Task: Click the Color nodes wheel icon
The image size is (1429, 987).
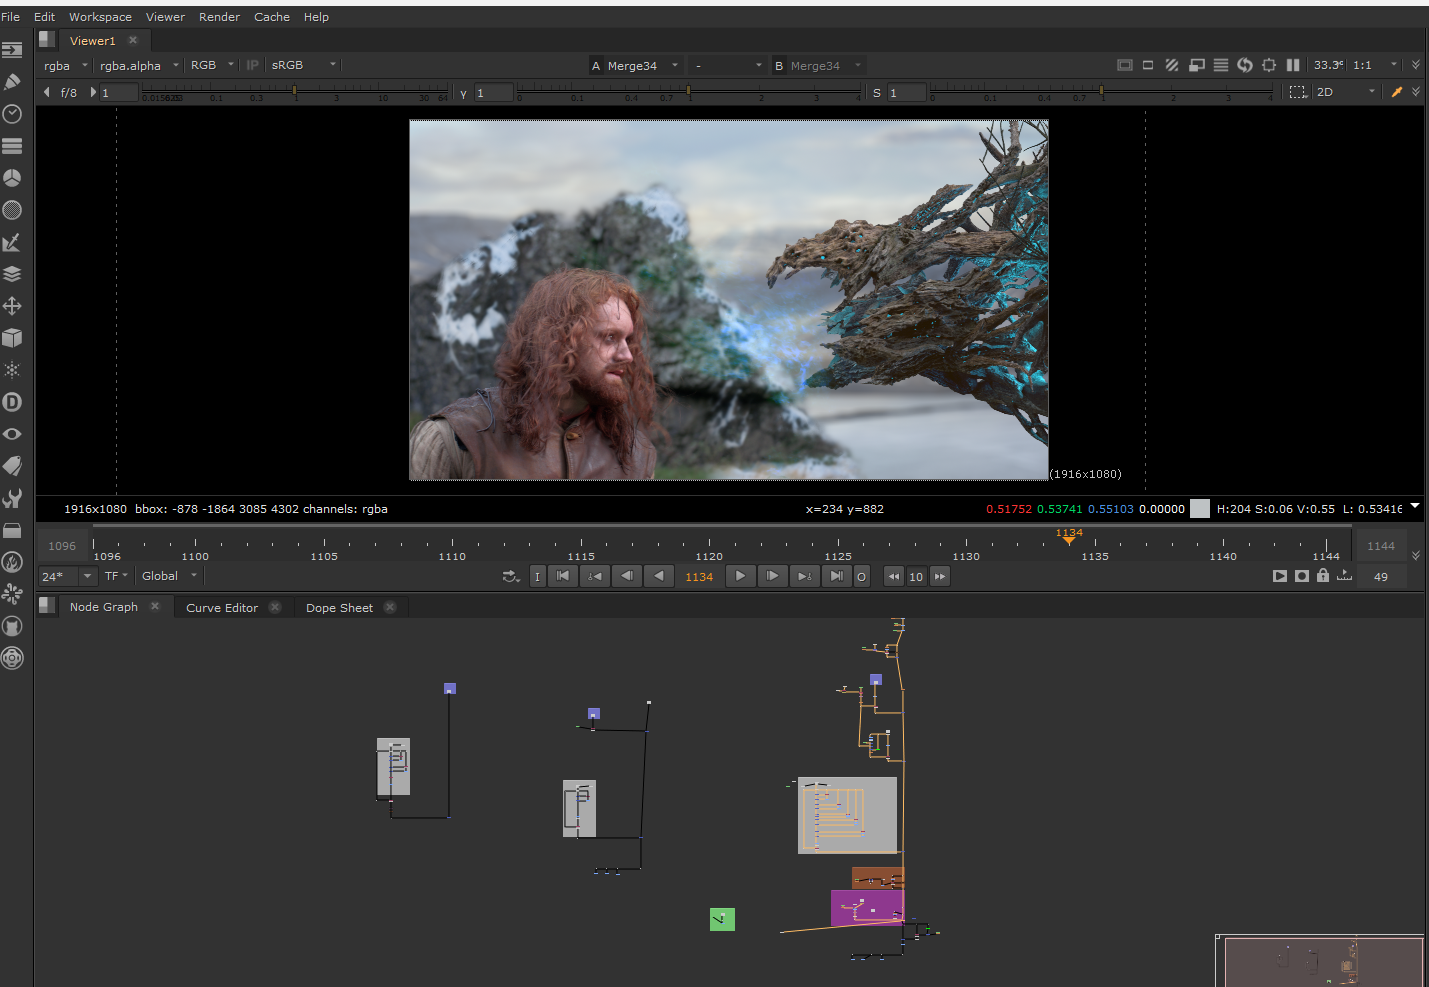Action: (12, 178)
